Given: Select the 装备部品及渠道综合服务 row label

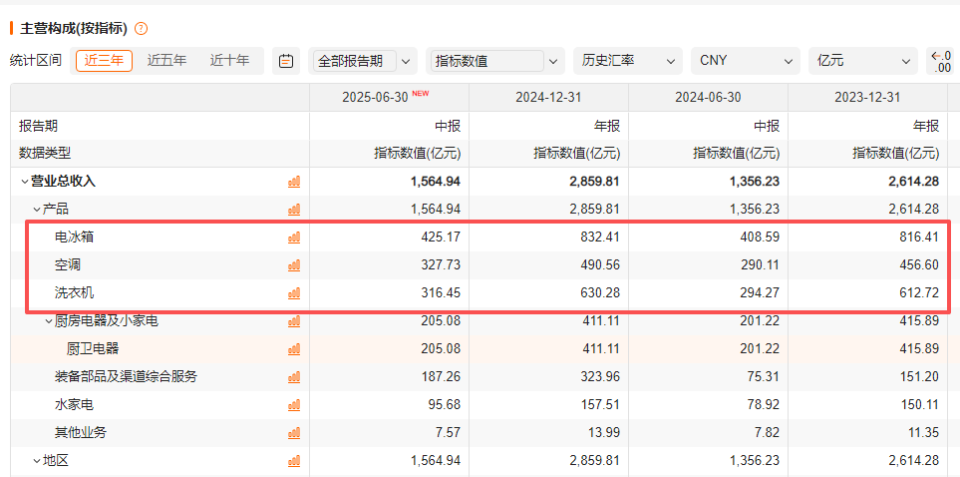Looking at the screenshot, I should [x=126, y=377].
